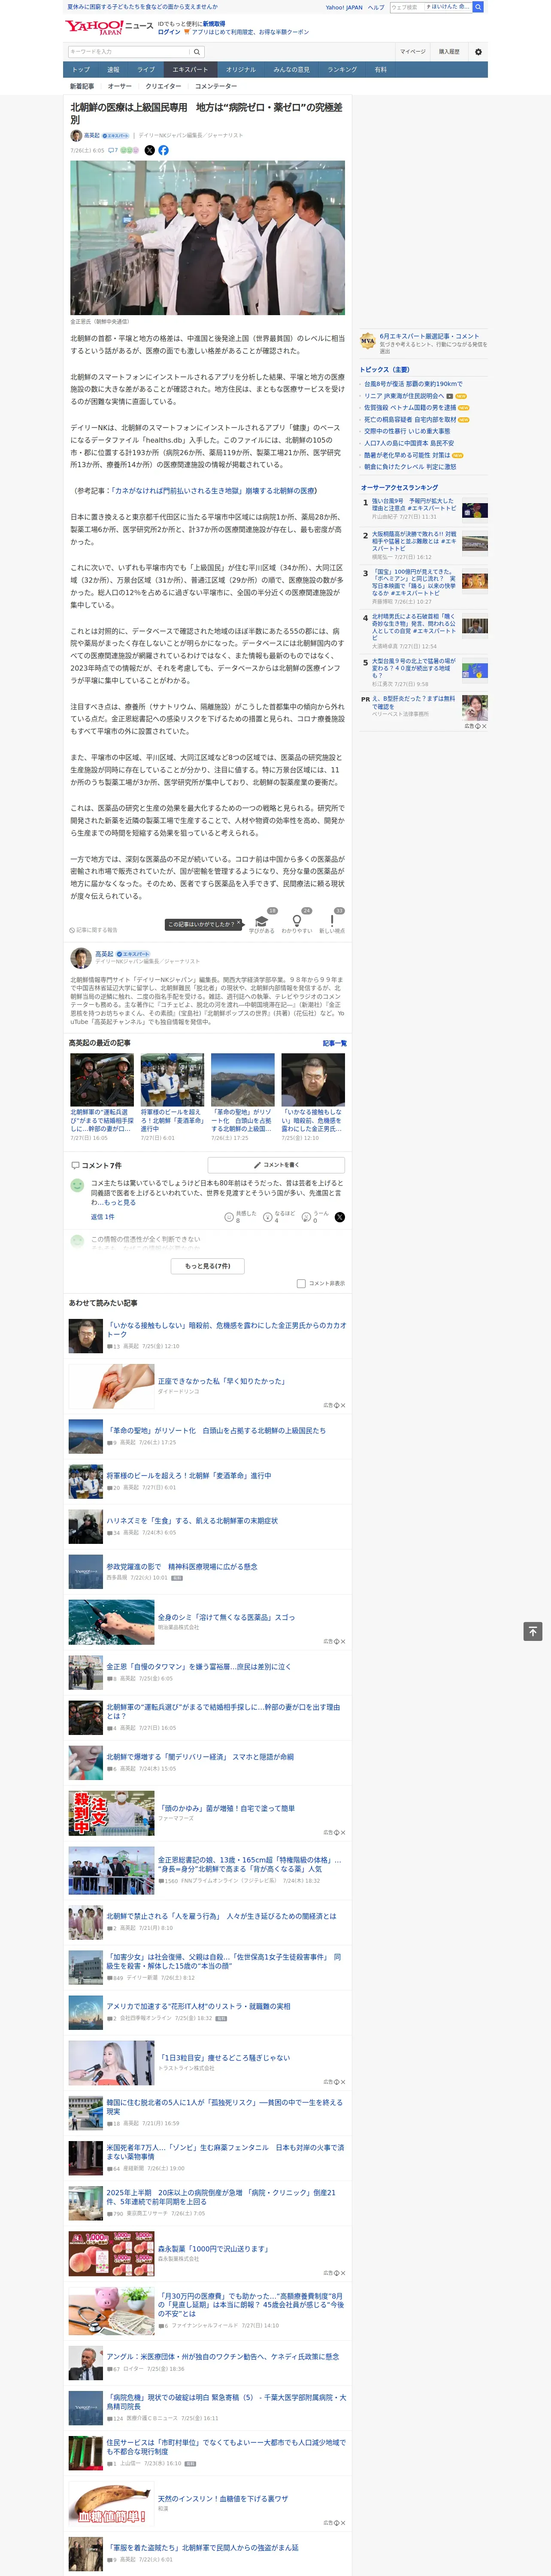Open topic 台風8号が復活 那覇の東約190kmで
The height and width of the screenshot is (2576, 551).
(x=413, y=384)
